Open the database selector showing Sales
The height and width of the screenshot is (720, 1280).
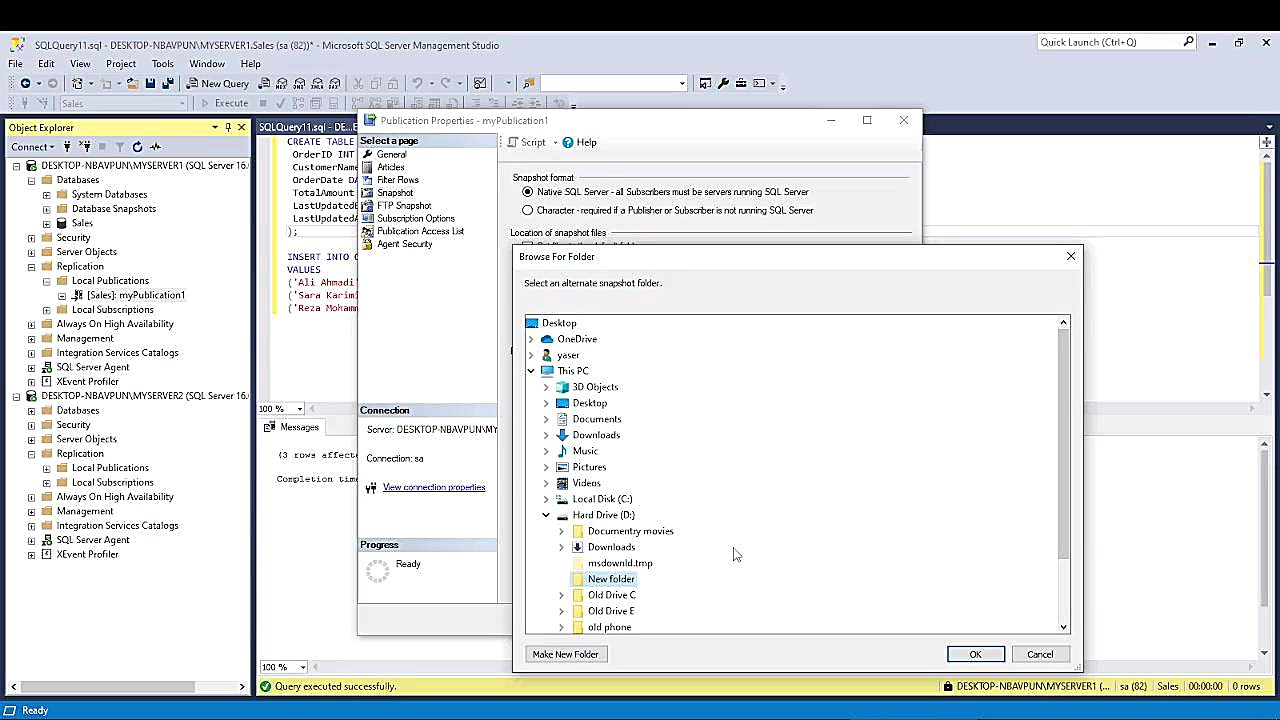click(123, 103)
